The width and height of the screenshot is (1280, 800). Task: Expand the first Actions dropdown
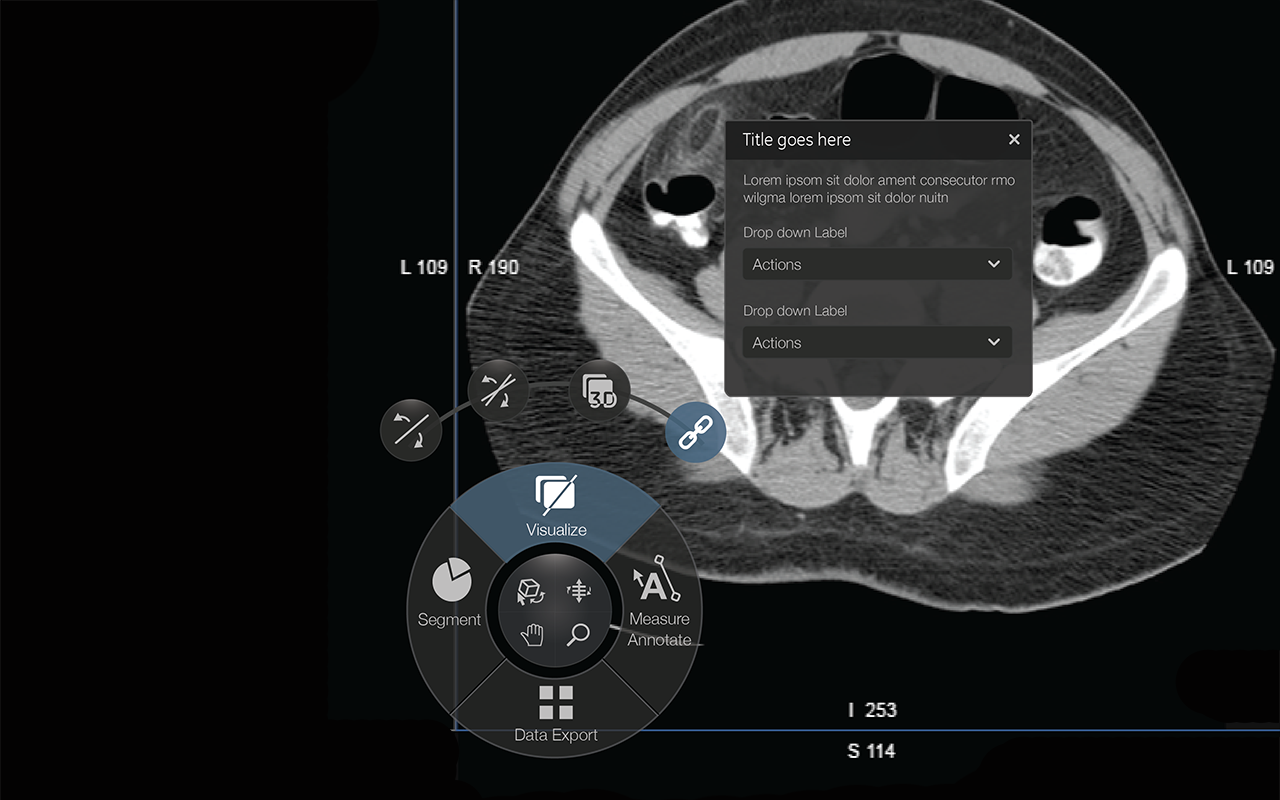click(x=877, y=265)
